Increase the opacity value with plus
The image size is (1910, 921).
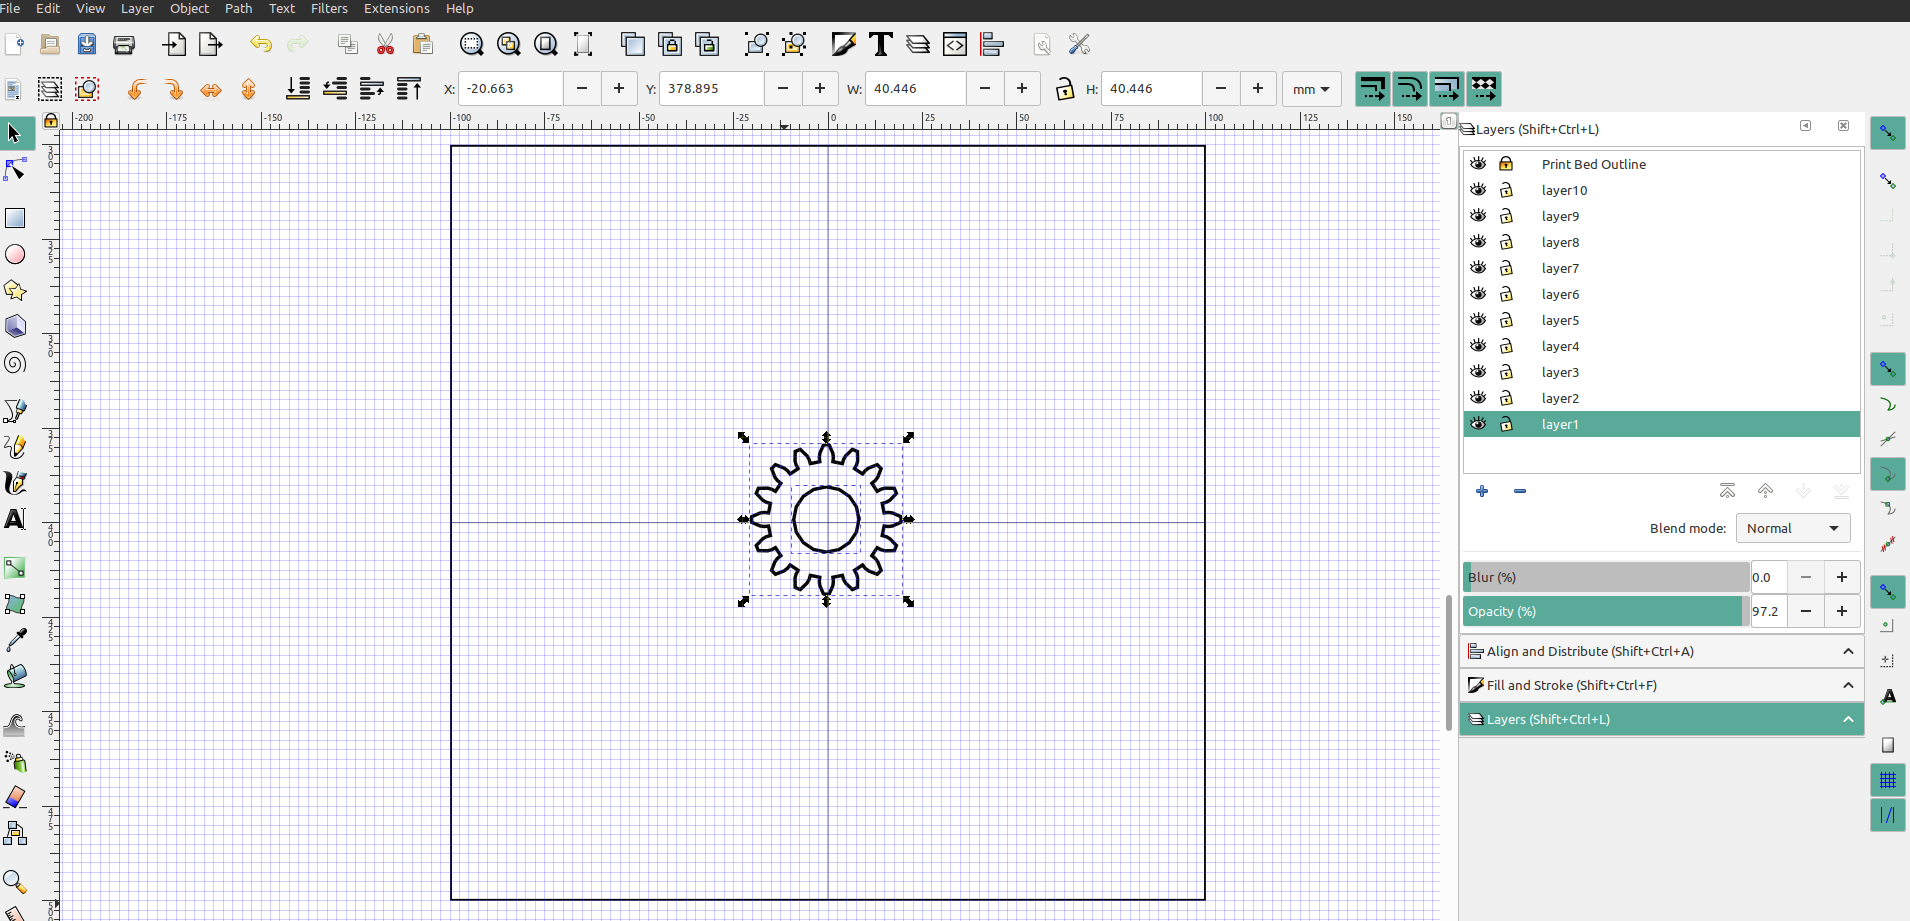tap(1842, 611)
